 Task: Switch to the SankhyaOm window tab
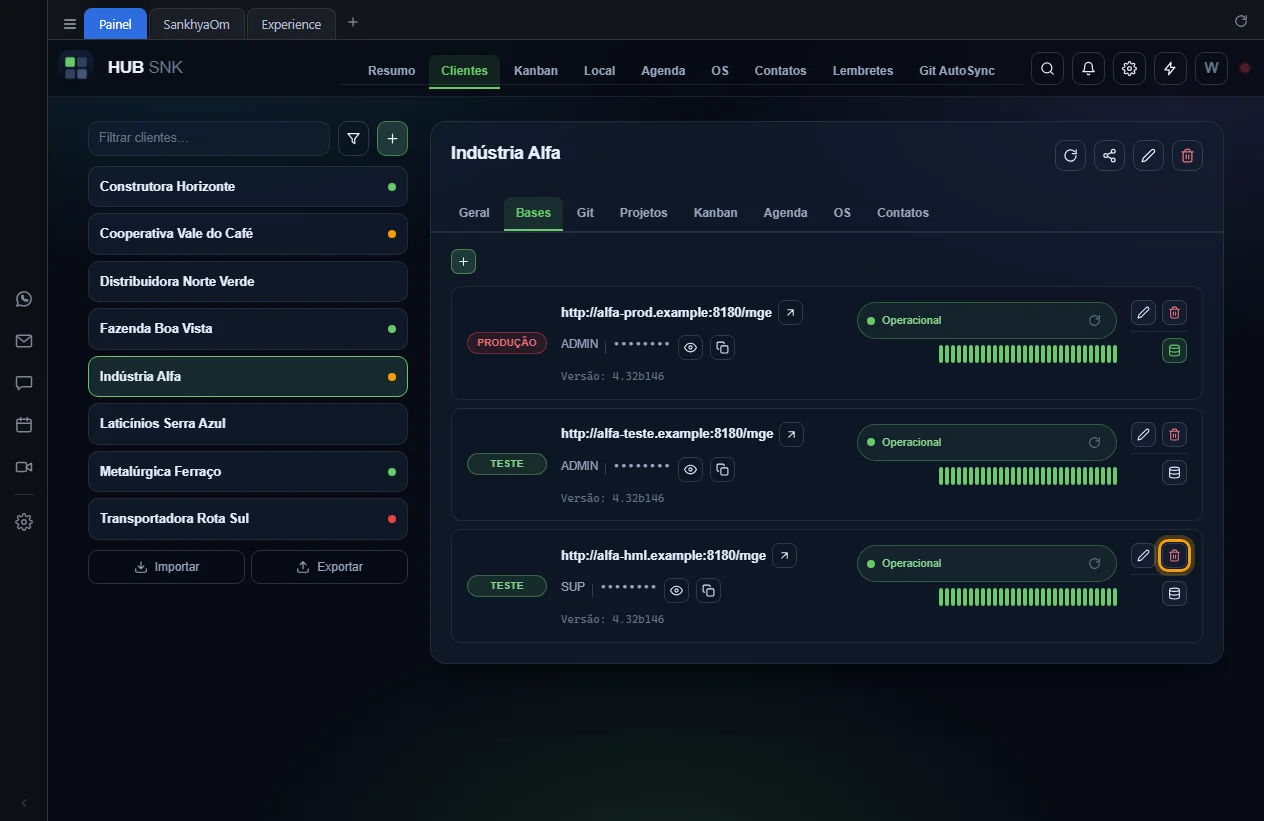(x=196, y=24)
